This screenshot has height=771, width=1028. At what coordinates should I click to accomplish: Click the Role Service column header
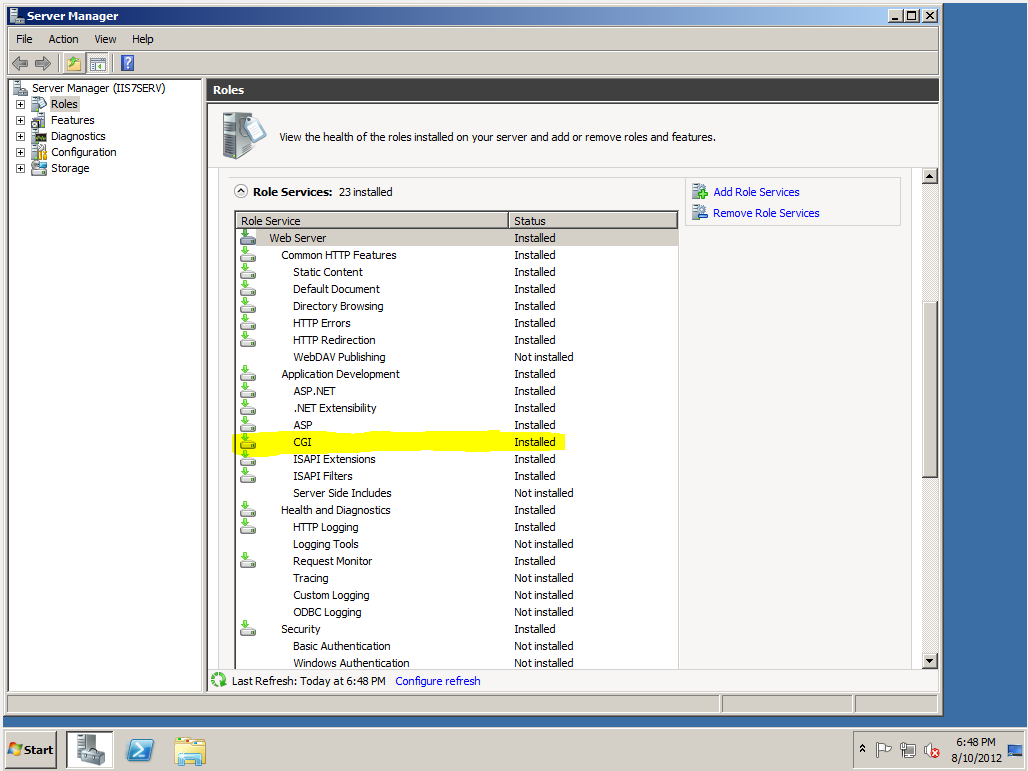pyautogui.click(x=372, y=220)
